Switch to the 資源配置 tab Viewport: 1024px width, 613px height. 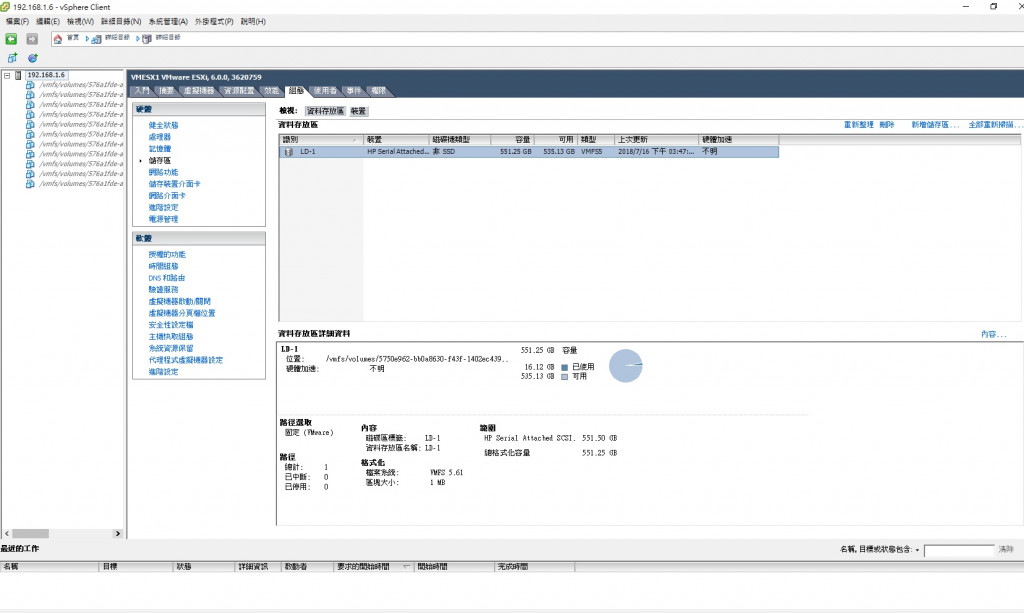pyautogui.click(x=239, y=91)
